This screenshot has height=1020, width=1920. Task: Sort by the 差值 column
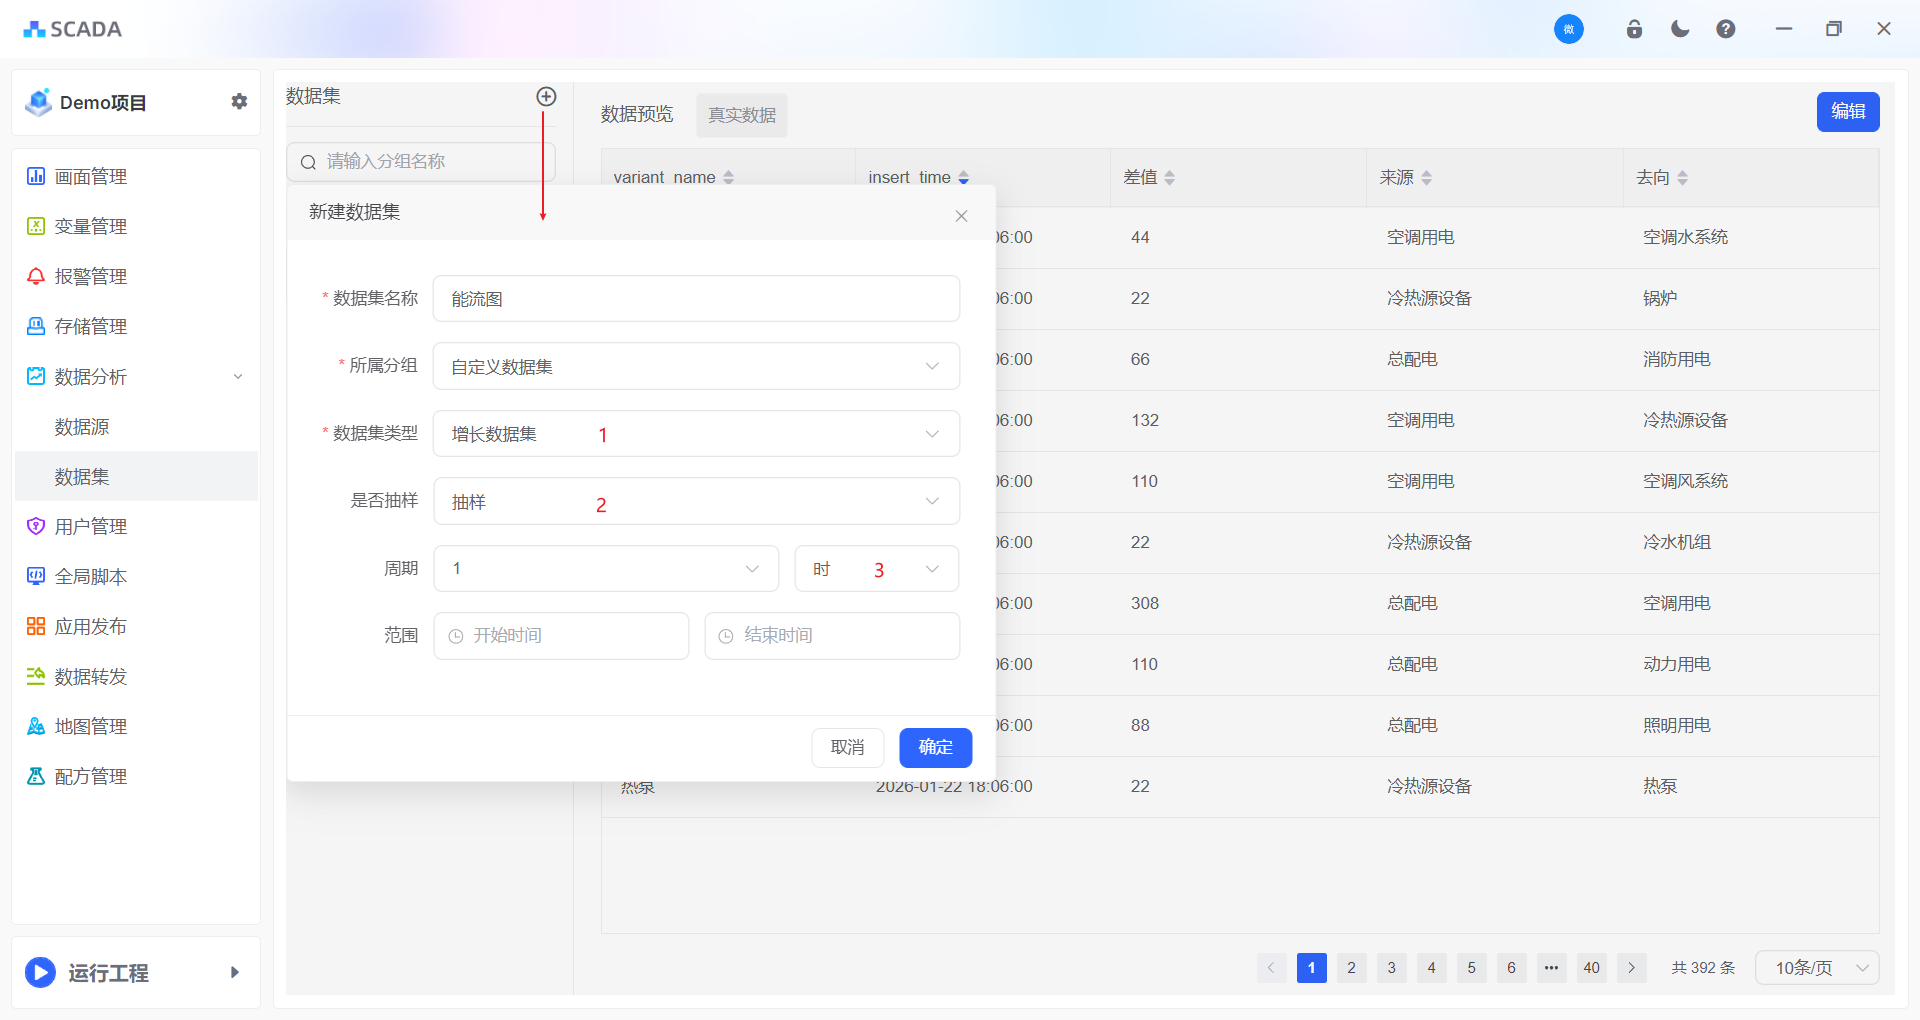point(1169,178)
